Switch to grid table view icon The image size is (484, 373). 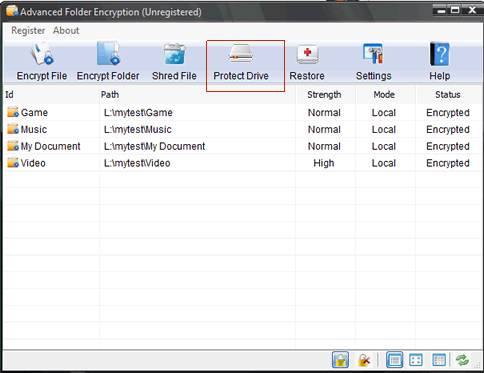(x=439, y=360)
